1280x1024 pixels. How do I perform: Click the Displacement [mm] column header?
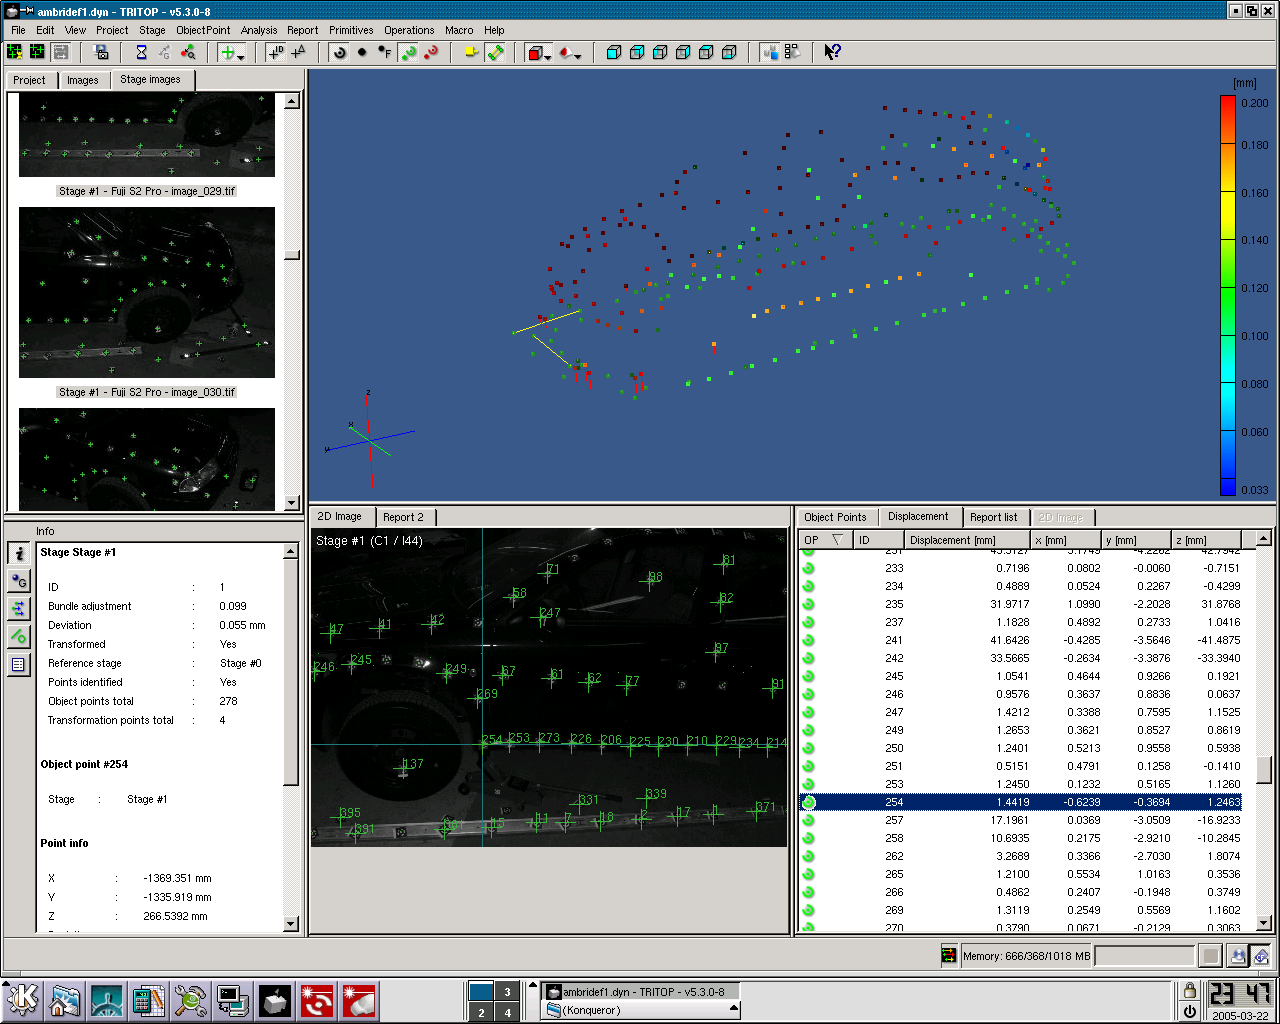pos(952,540)
